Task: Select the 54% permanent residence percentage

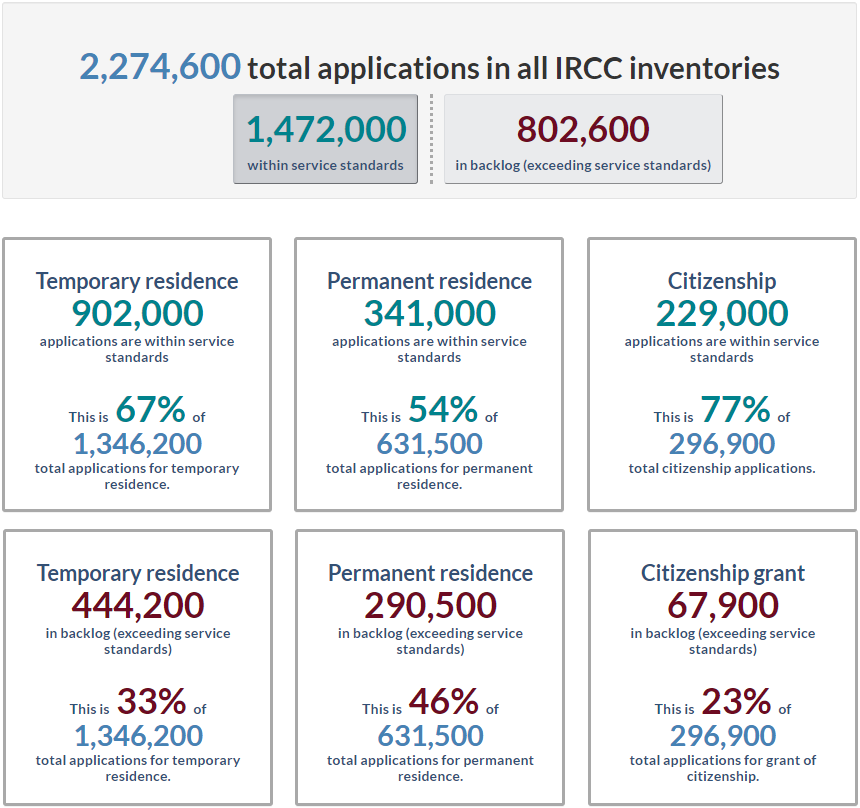Action: coord(443,409)
